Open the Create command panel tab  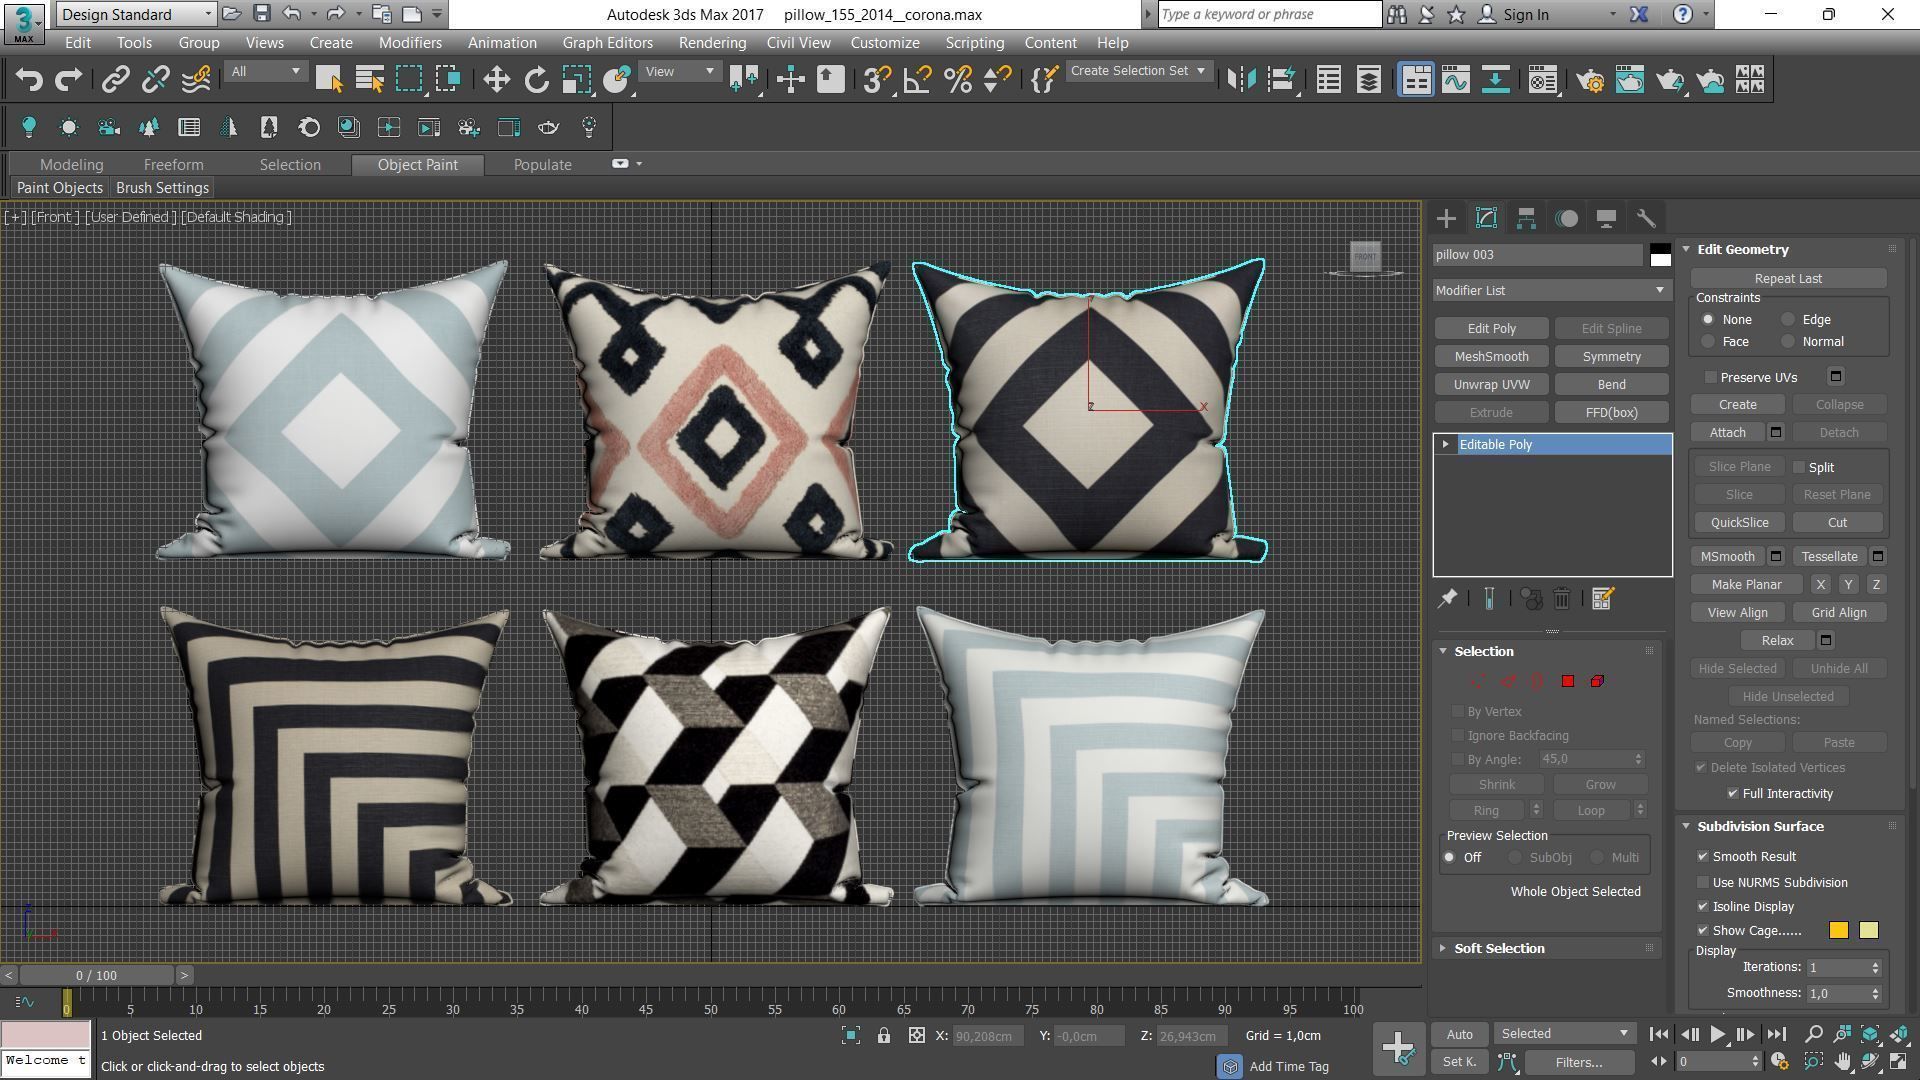1446,218
